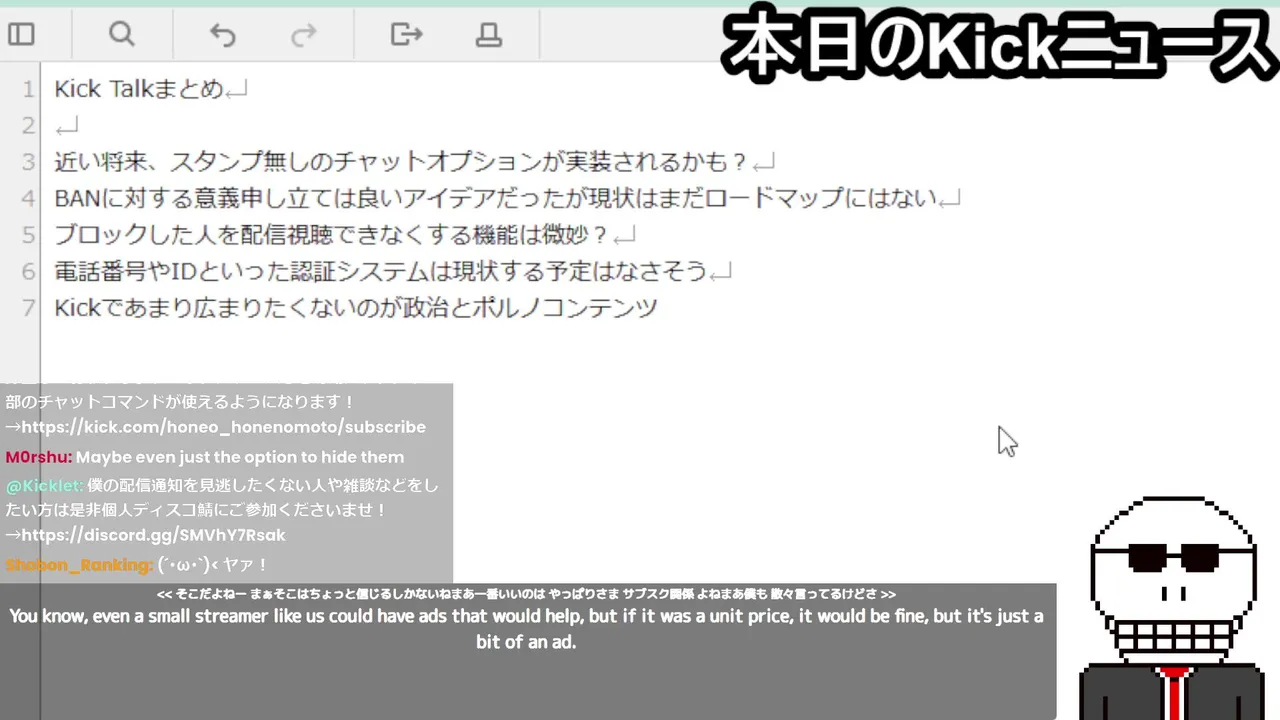Undo the last edit
Screen dimensions: 1280x720
[x=222, y=35]
